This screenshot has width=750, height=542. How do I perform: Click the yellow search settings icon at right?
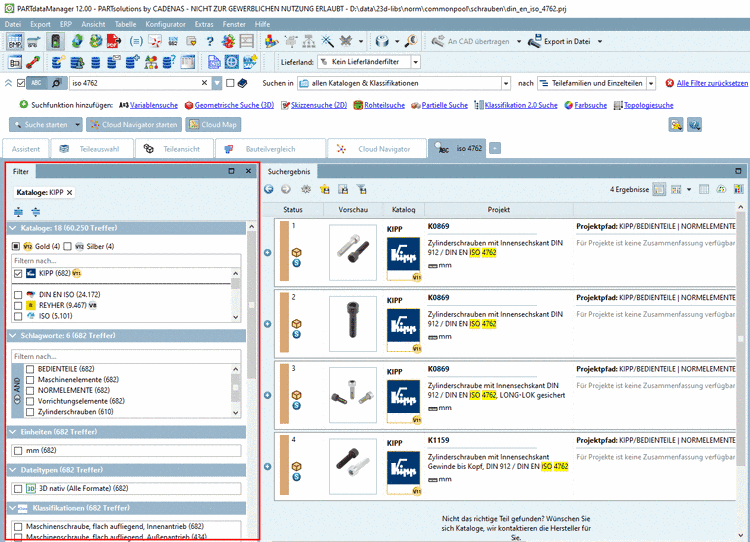pyautogui.click(x=676, y=125)
